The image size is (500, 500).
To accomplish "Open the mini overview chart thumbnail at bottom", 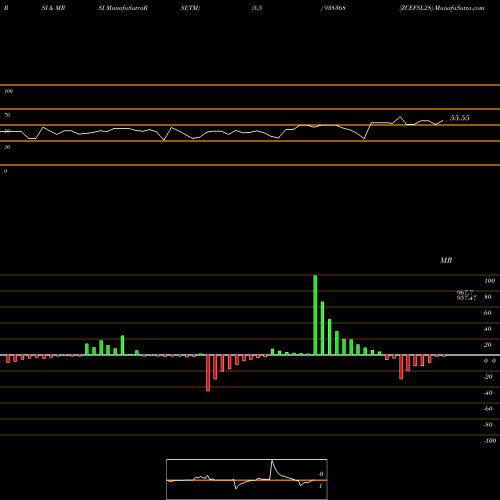I will click(x=247, y=479).
